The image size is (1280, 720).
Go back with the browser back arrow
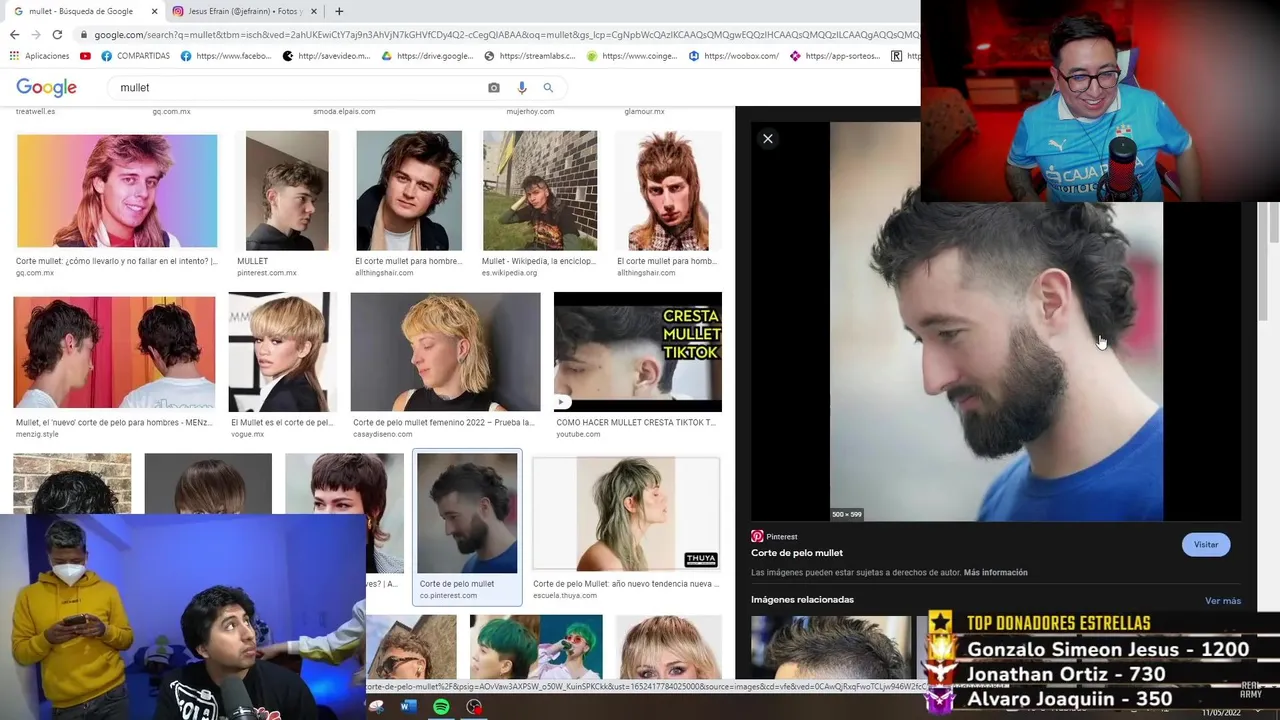(x=14, y=34)
